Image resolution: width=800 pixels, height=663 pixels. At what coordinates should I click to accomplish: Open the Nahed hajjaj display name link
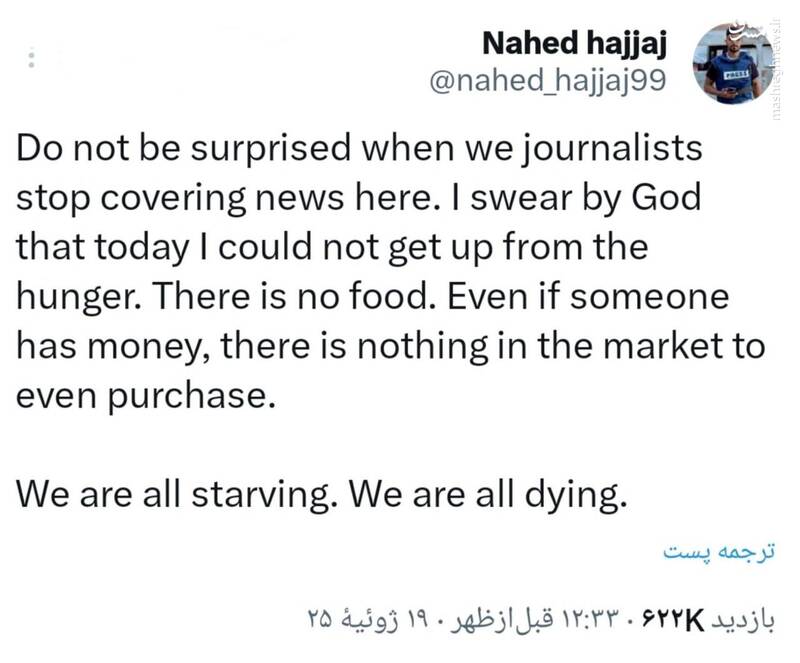[575, 42]
